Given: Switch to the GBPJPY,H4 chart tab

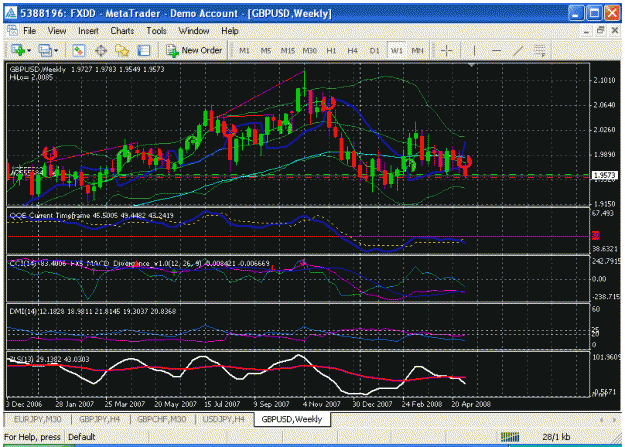Looking at the screenshot, I should (x=99, y=419).
